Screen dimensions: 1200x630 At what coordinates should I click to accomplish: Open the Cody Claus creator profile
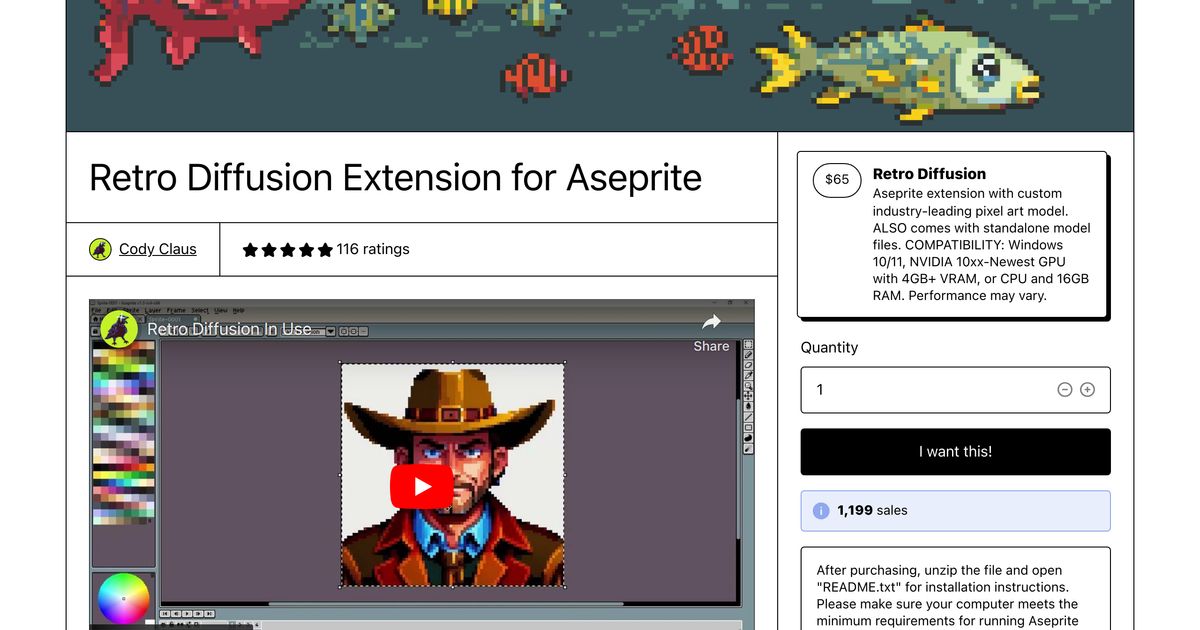[157, 249]
